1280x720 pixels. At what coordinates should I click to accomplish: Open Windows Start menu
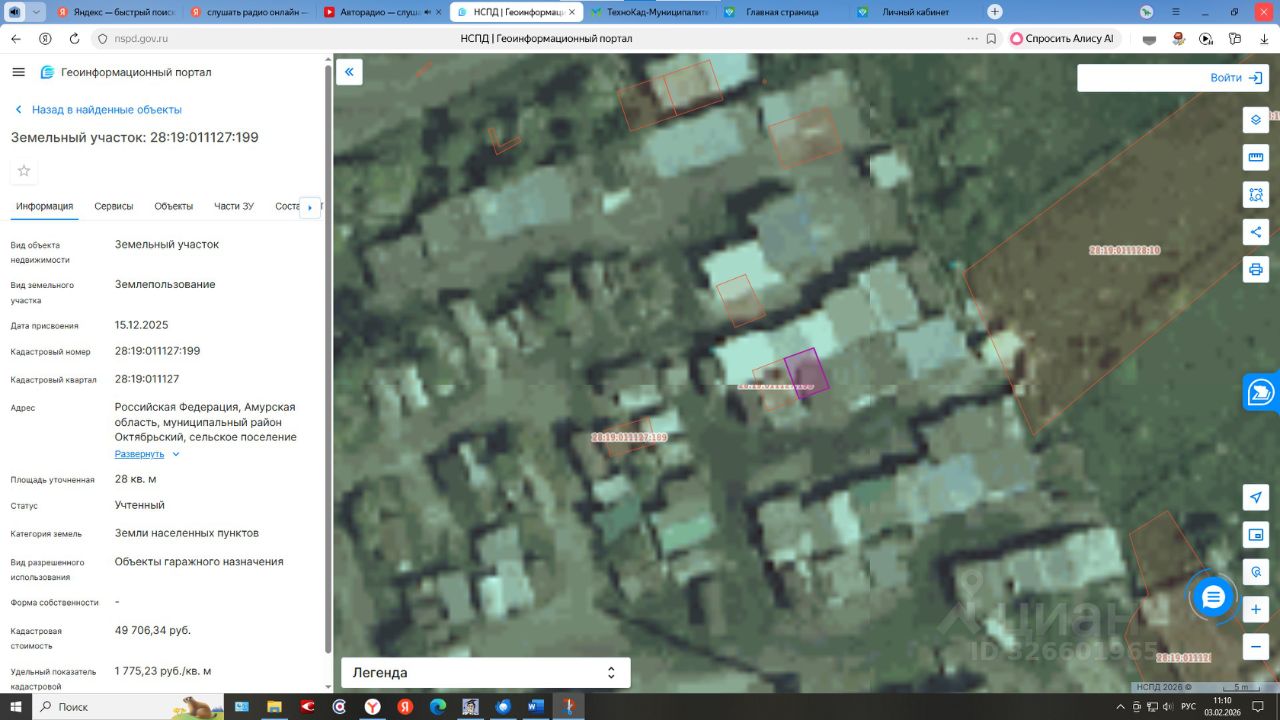pos(15,707)
